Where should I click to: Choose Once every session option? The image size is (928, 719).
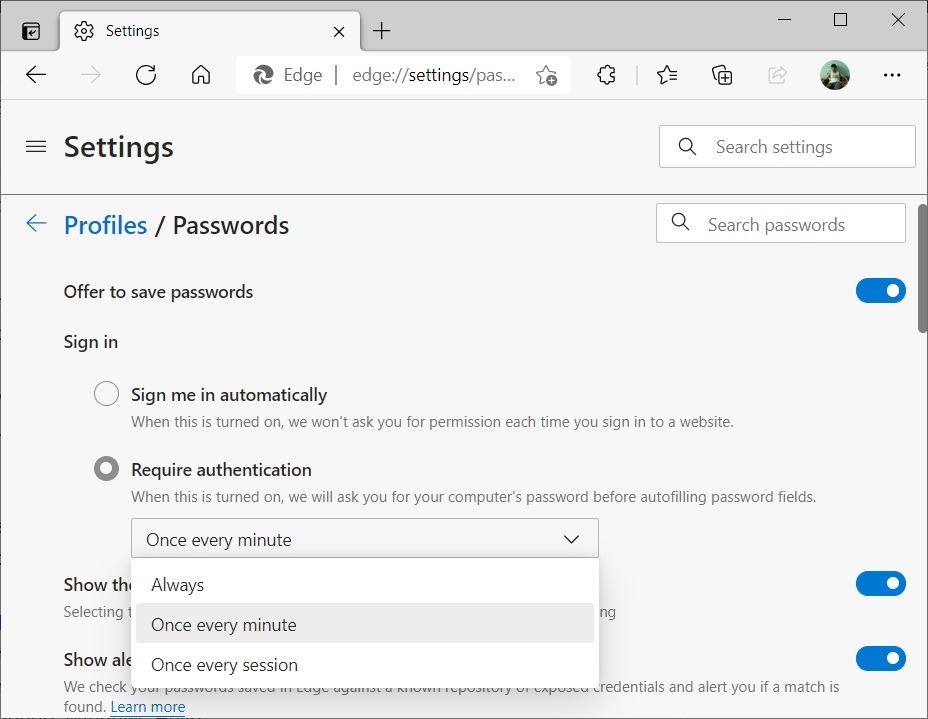[x=224, y=665]
